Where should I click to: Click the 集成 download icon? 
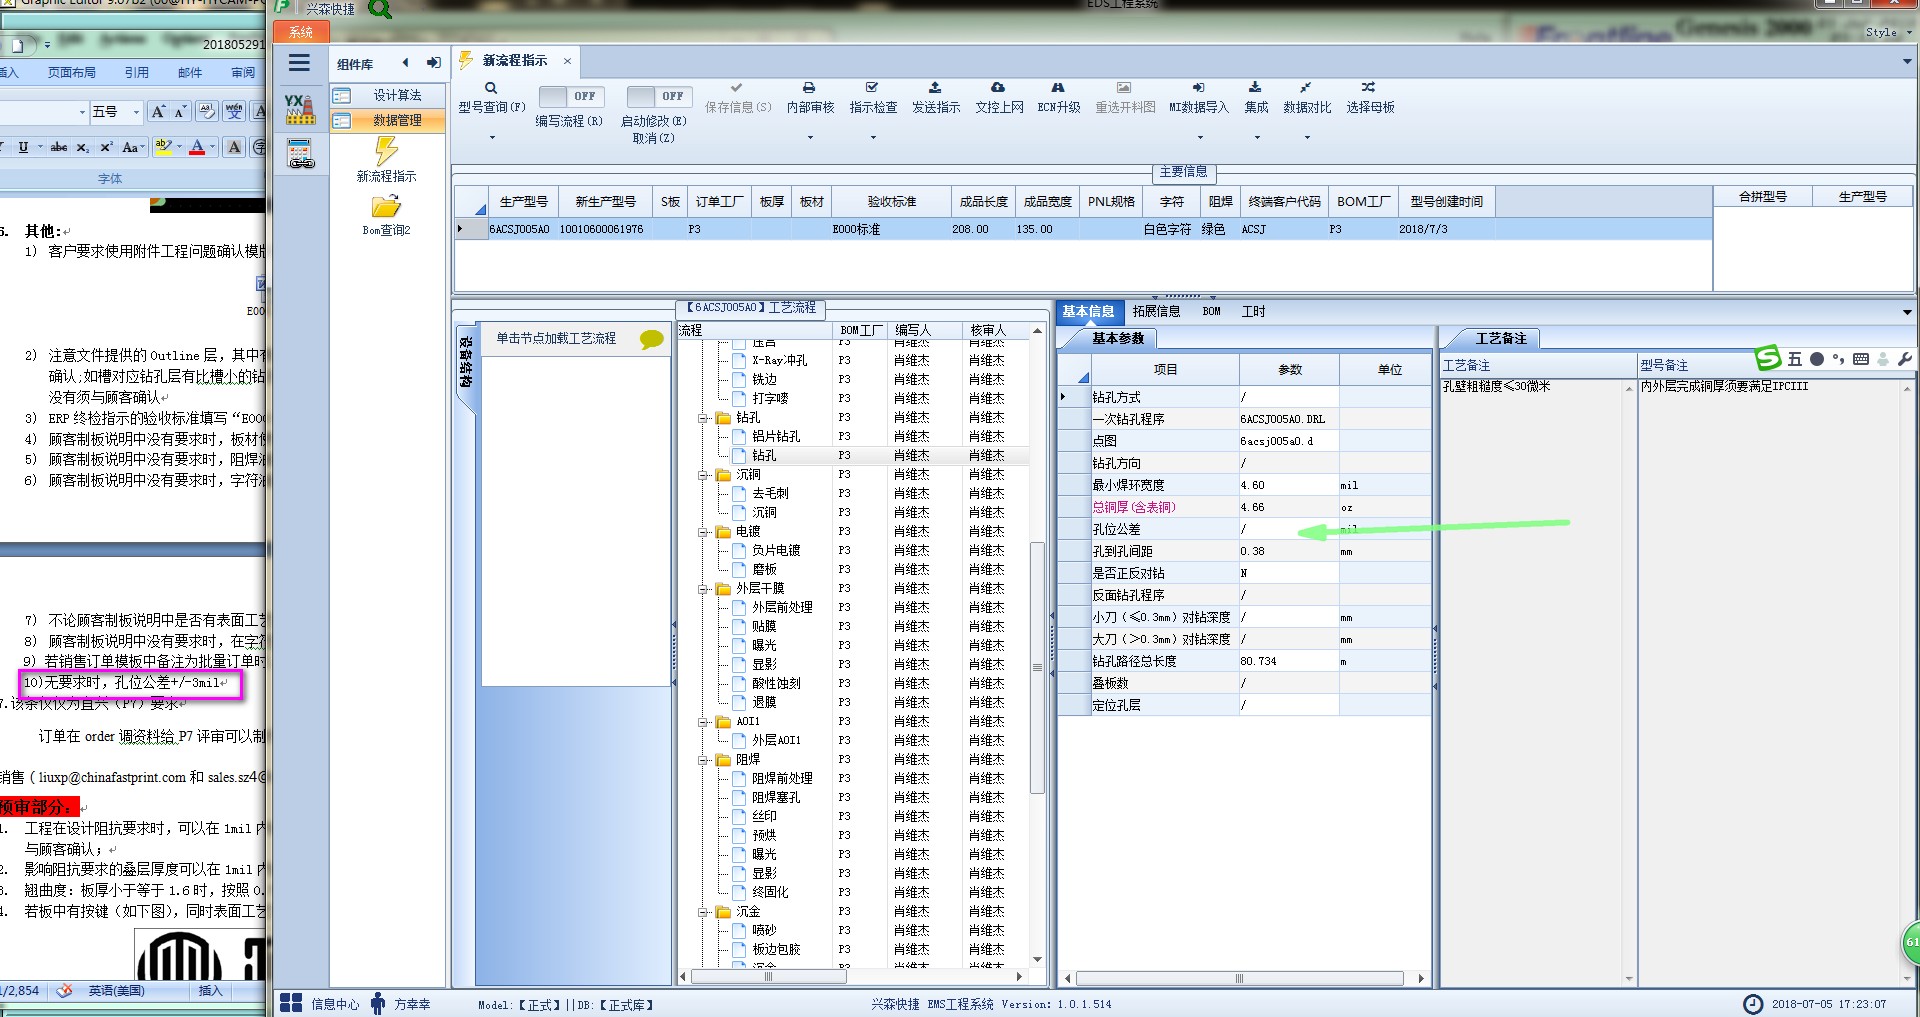pyautogui.click(x=1255, y=88)
